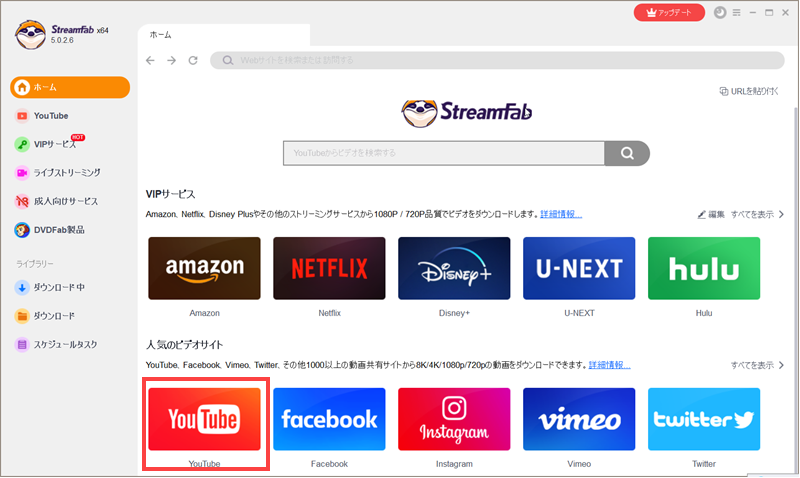Expand すべてを表示 for 人気のビデオサイト
This screenshot has width=800, height=478.
[x=757, y=365]
